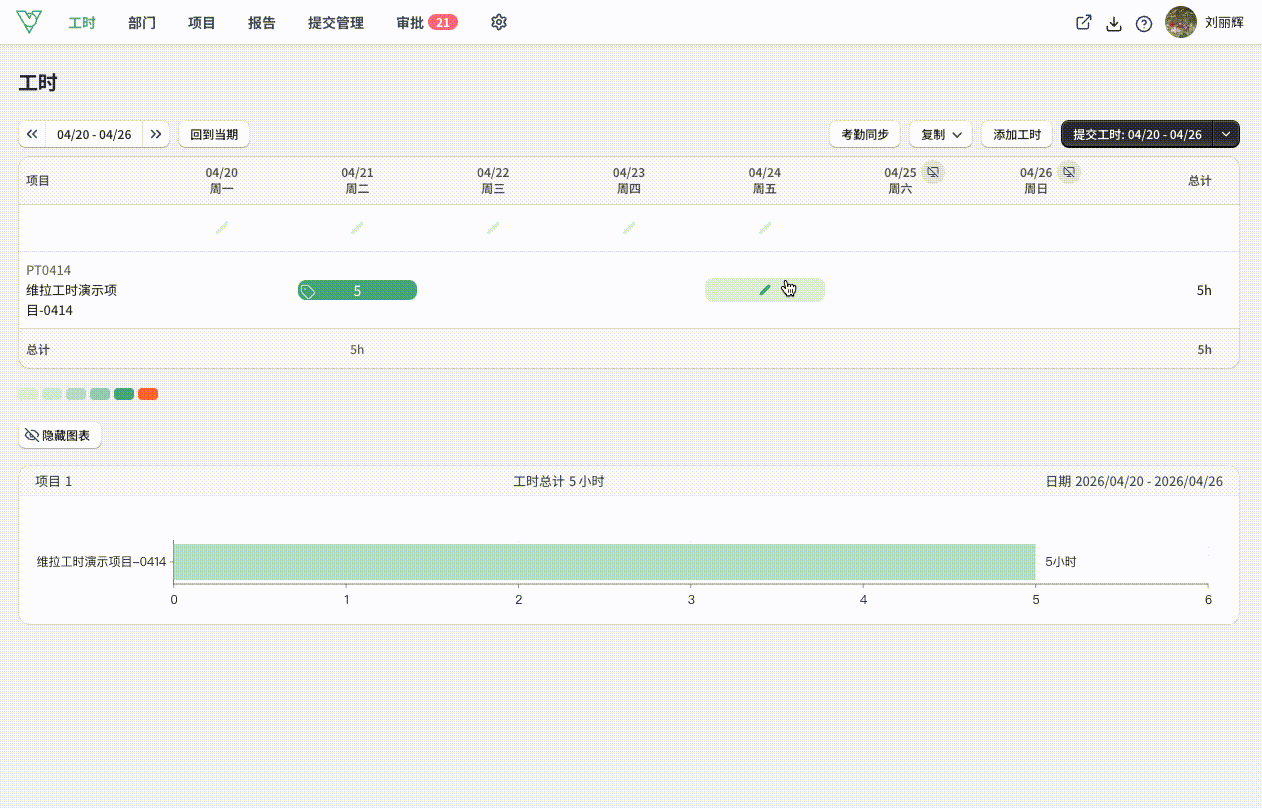1262x808 pixels.
Task: Click the 5小时 bar value label
Action: coord(1061,562)
